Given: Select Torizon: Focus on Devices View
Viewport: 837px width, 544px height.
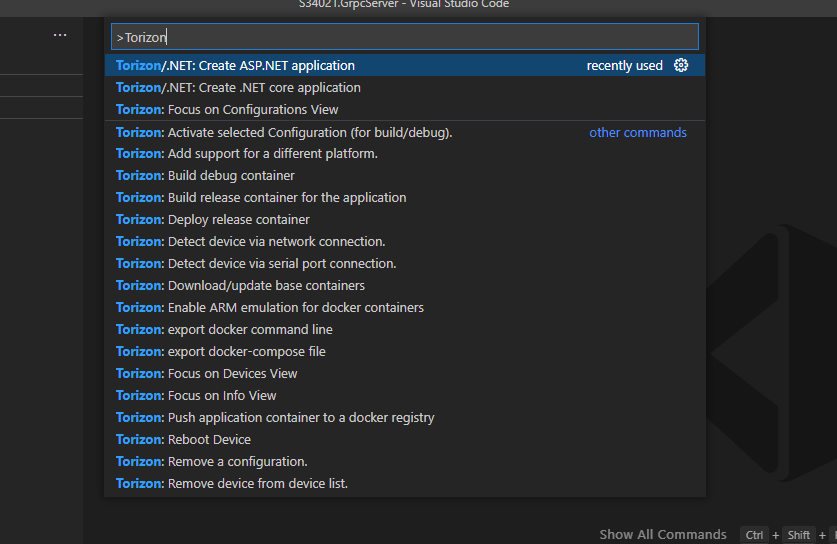Looking at the screenshot, I should pos(405,374).
